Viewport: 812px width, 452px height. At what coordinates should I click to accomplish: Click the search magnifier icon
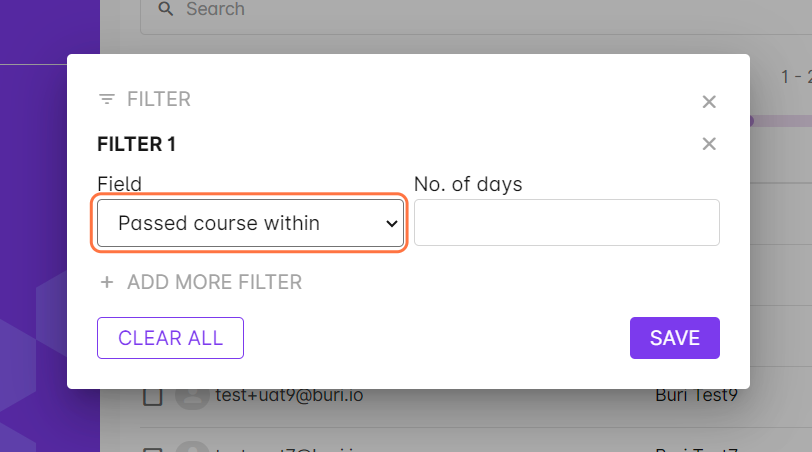pos(166,10)
